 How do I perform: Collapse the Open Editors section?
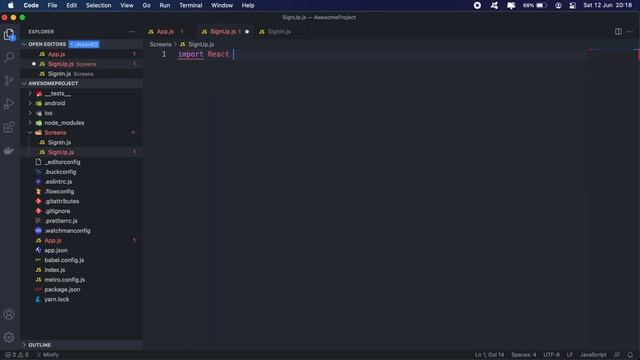24,44
